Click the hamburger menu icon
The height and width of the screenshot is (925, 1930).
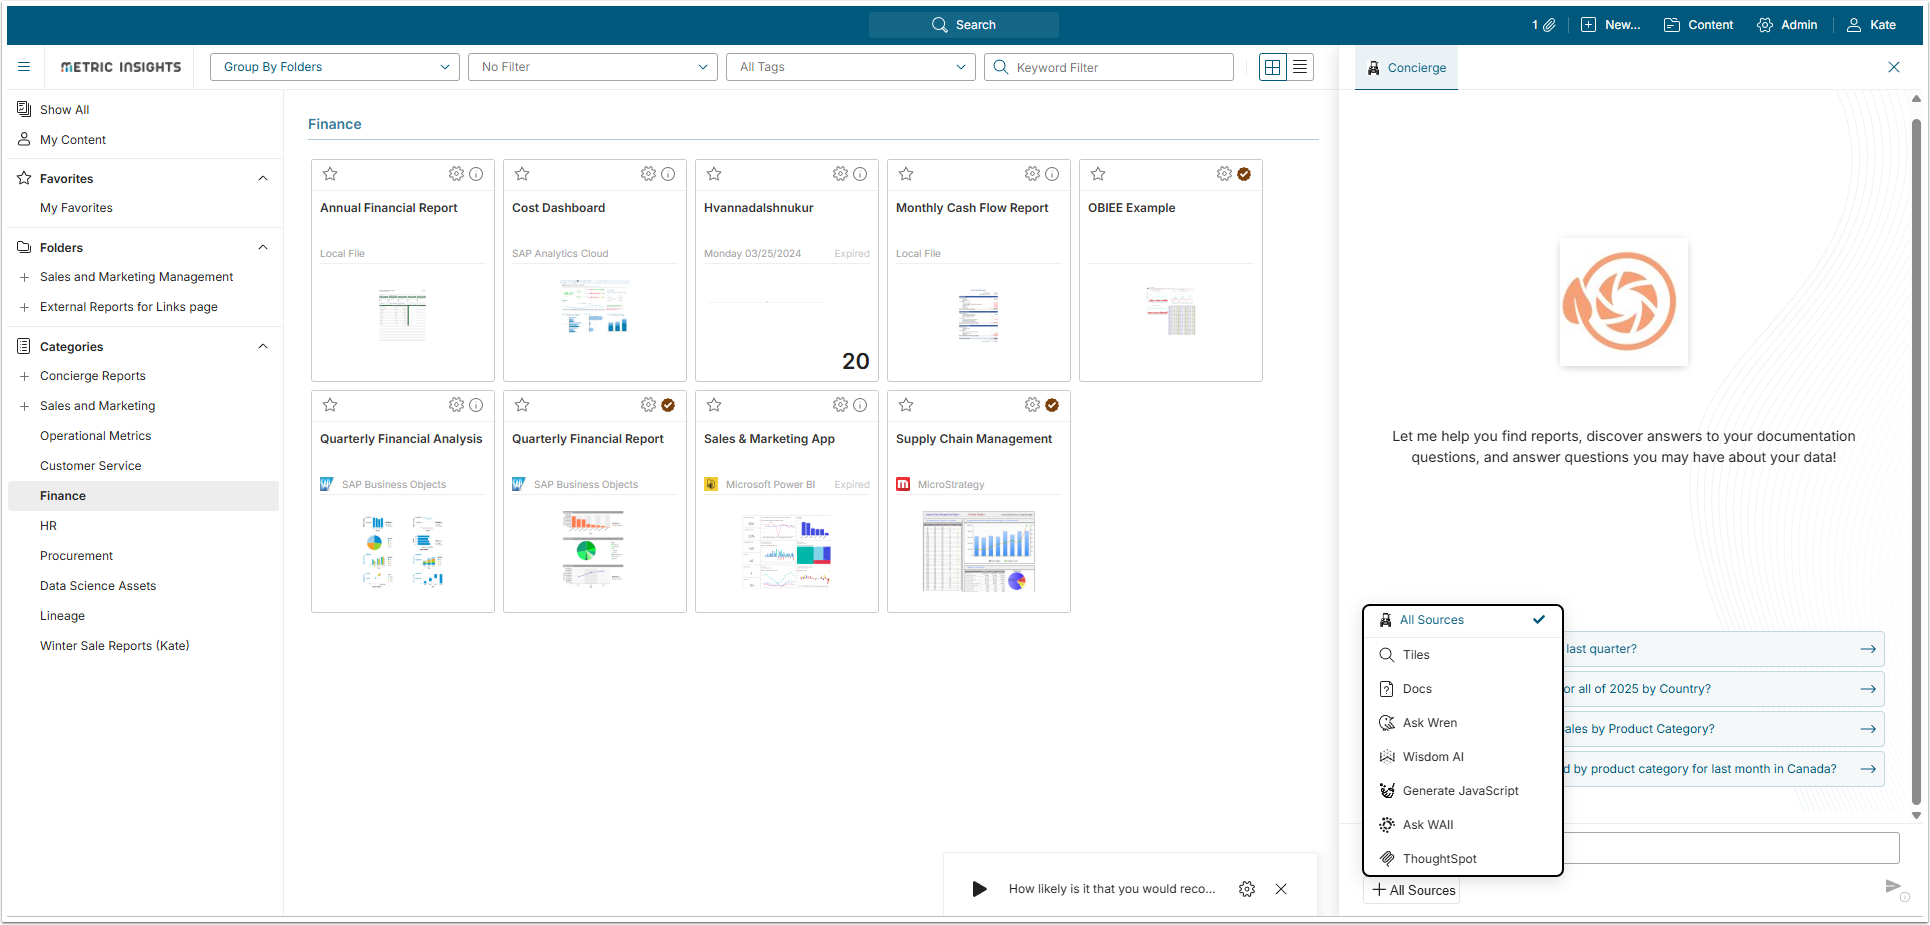[x=24, y=67]
